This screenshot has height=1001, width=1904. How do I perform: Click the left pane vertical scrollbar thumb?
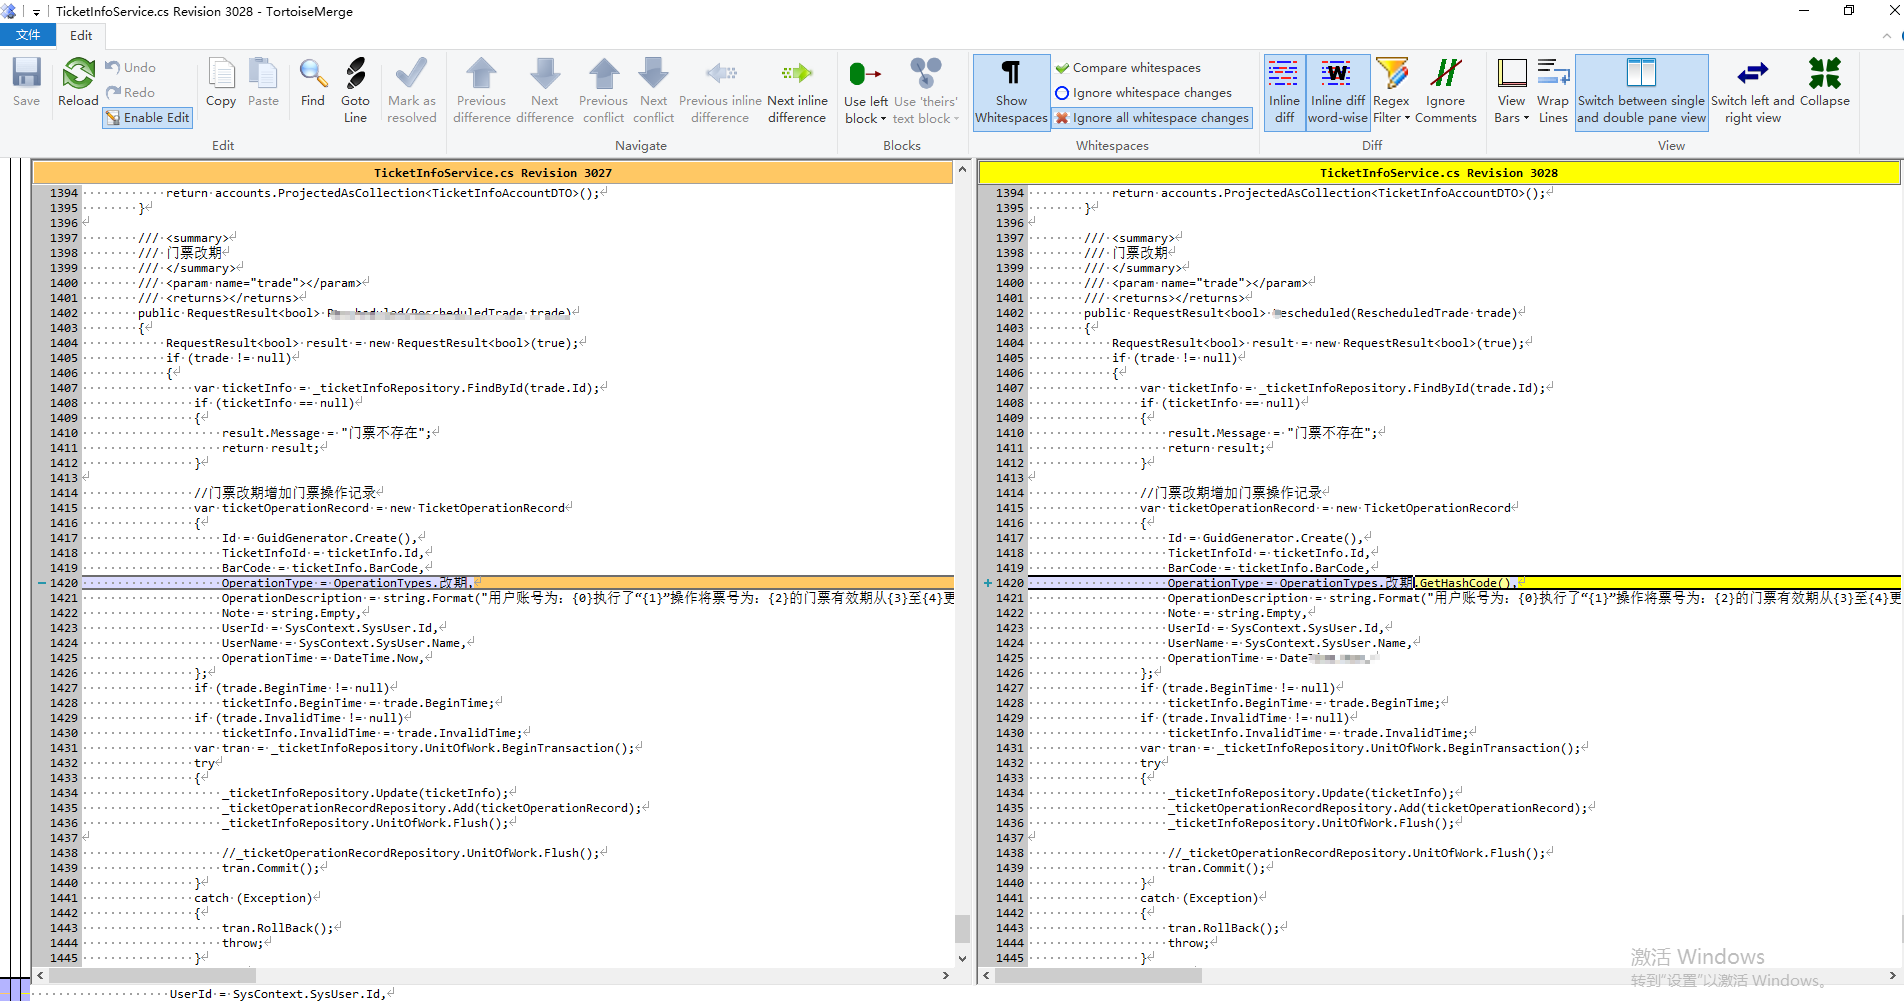click(962, 928)
